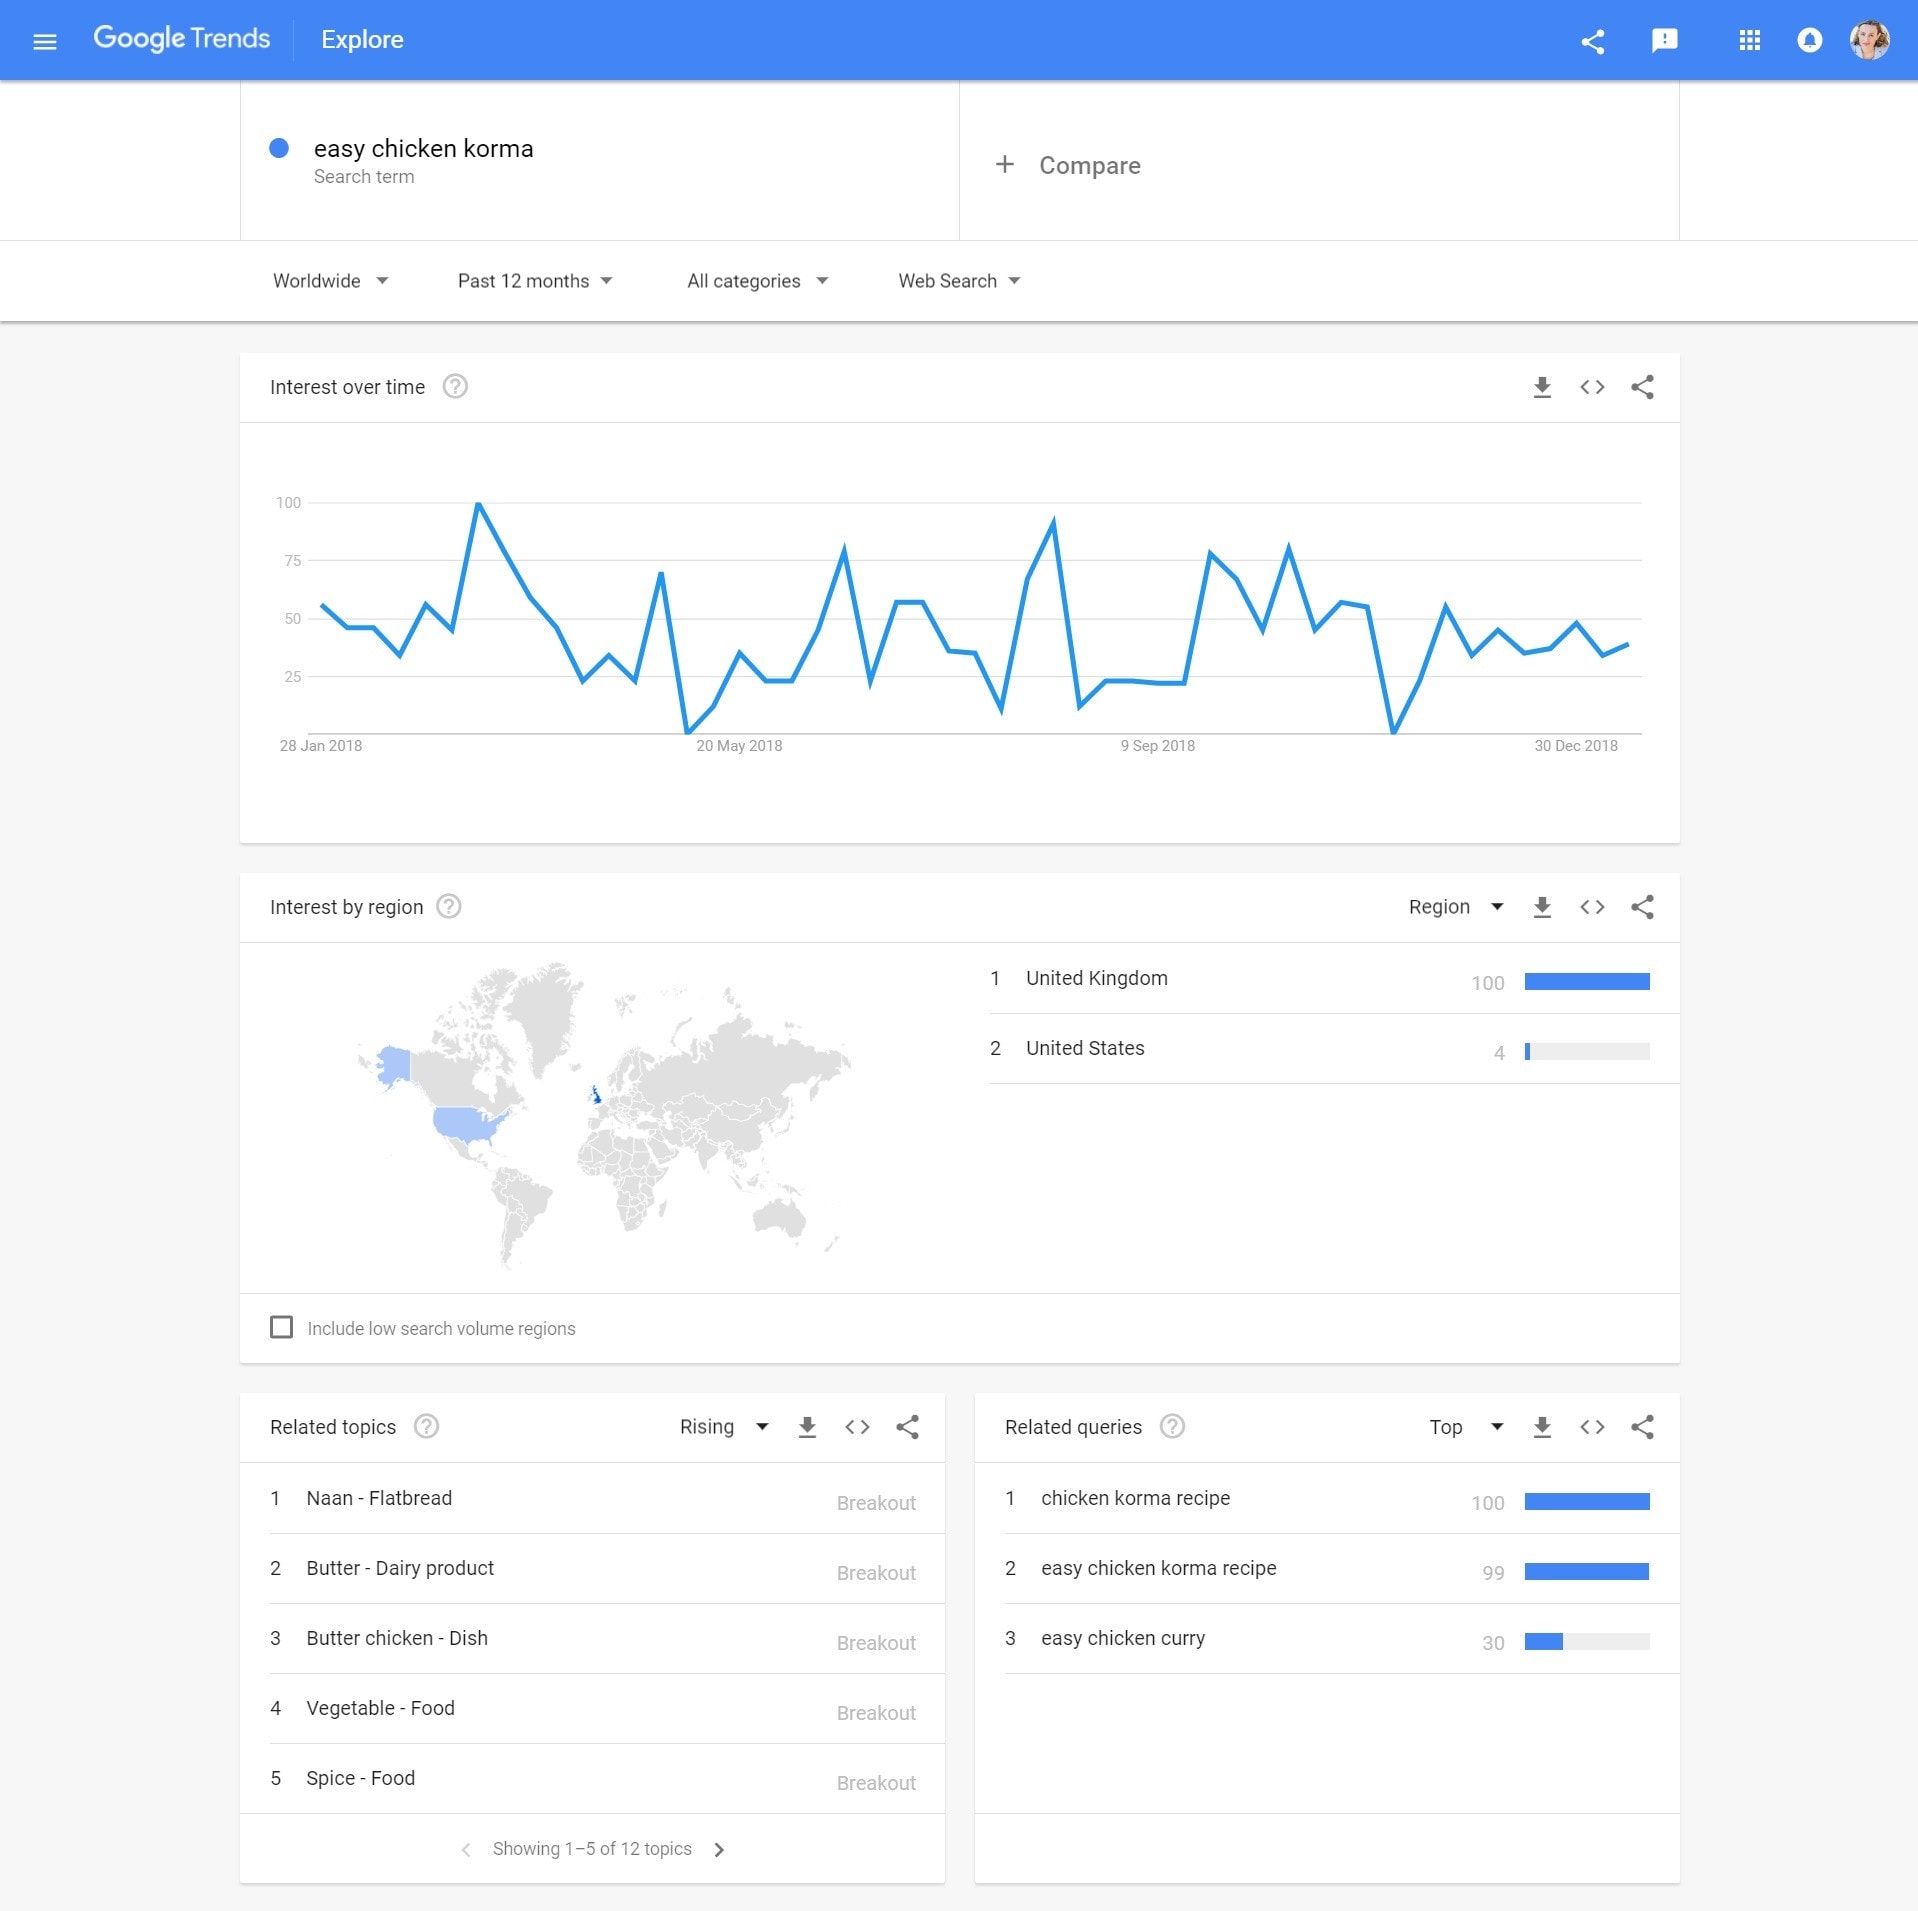The width and height of the screenshot is (1918, 1911).
Task: Go to next page of related topics
Action: [719, 1850]
